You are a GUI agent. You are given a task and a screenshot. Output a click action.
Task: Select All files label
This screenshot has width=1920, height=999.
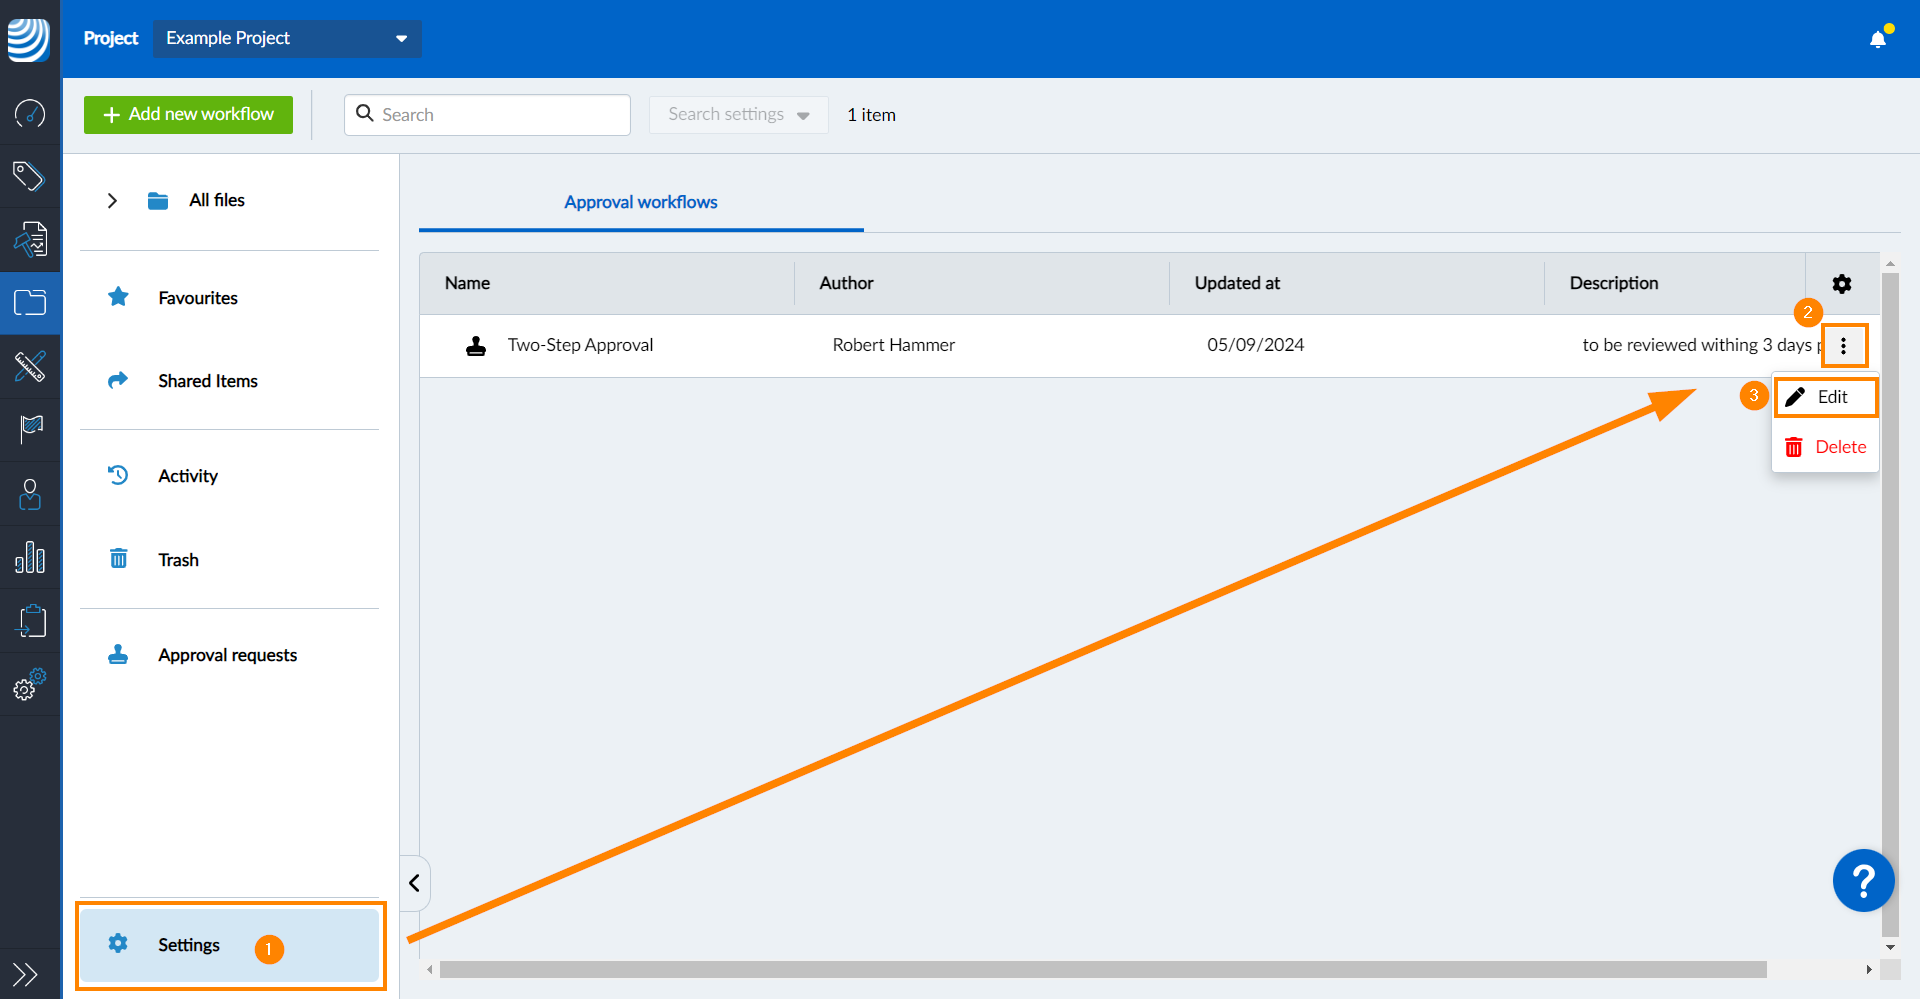click(217, 200)
